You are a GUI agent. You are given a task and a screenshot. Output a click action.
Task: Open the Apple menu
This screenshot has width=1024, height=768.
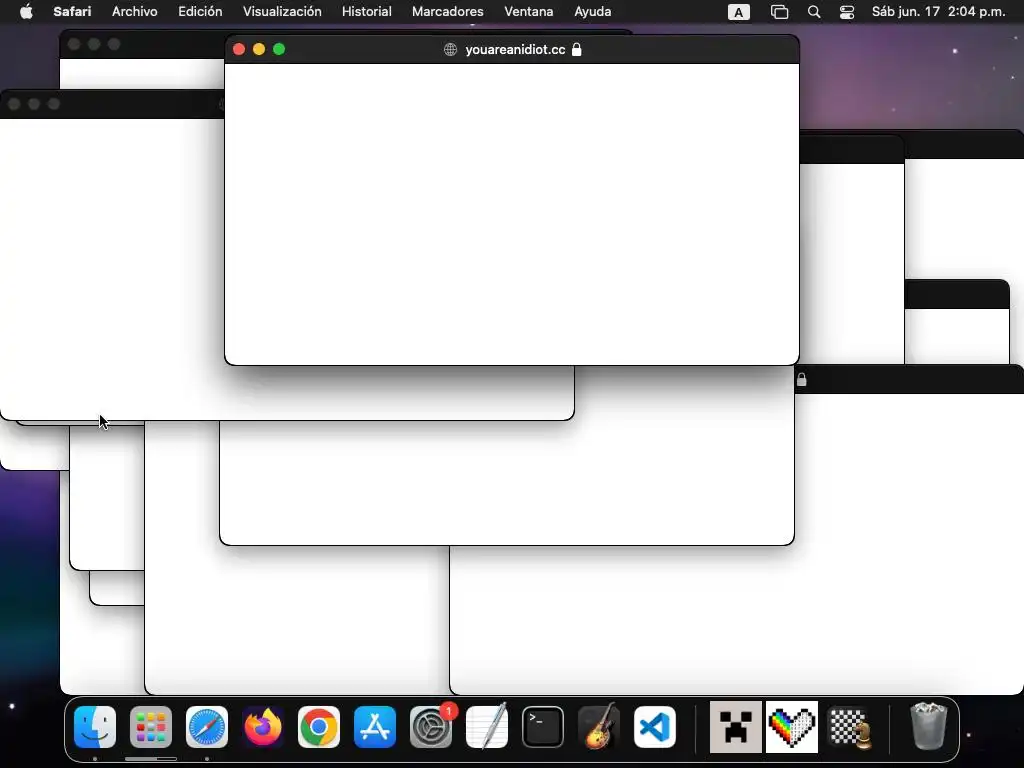click(x=26, y=11)
